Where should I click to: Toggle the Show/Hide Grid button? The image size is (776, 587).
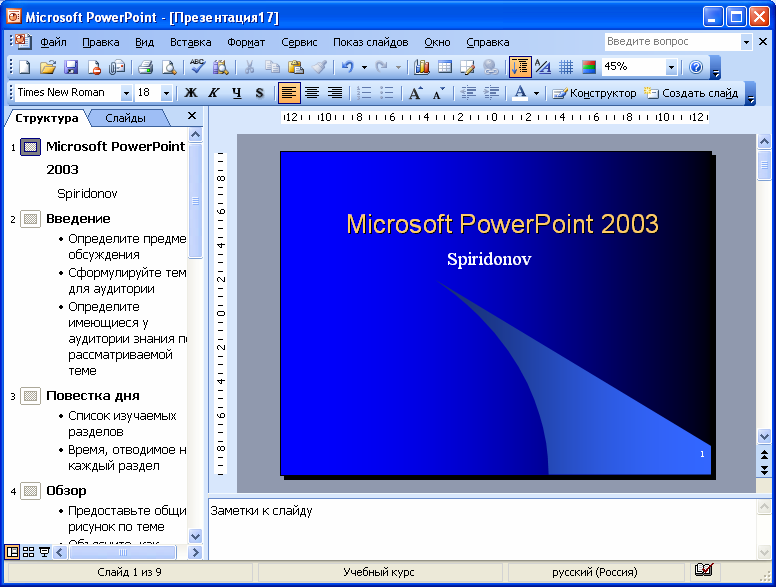click(x=566, y=68)
